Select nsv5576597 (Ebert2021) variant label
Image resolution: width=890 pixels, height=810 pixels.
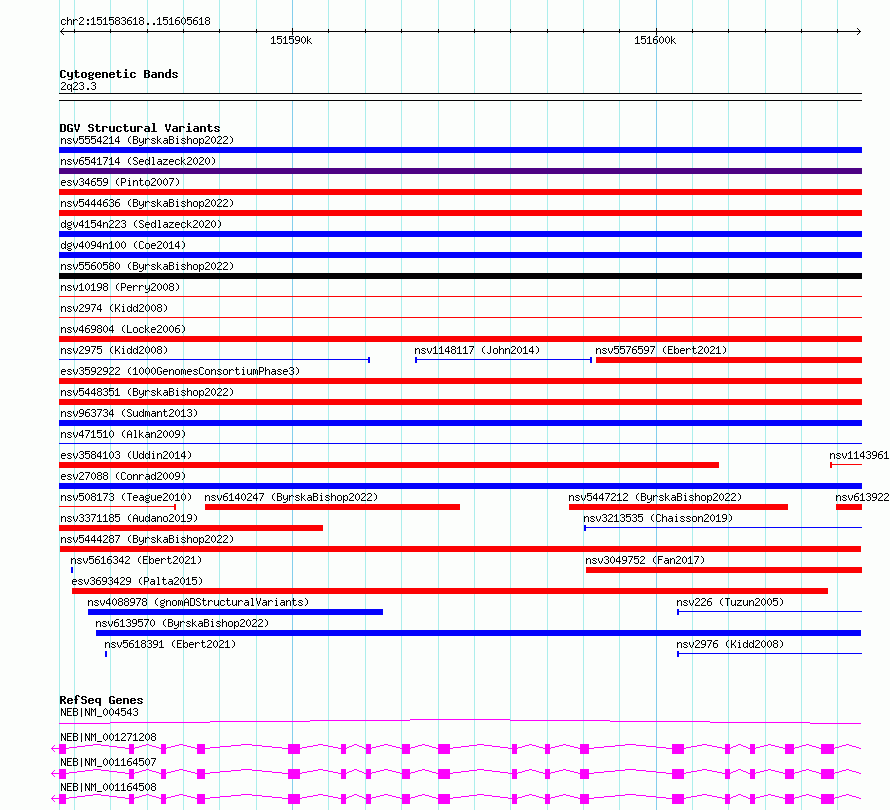coord(661,350)
